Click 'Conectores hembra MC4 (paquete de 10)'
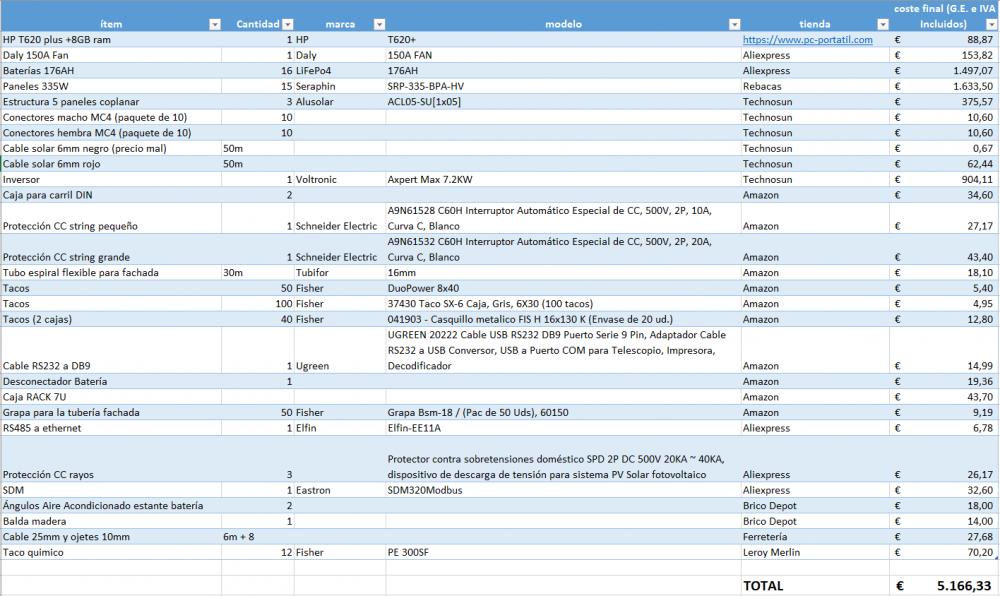 point(112,133)
